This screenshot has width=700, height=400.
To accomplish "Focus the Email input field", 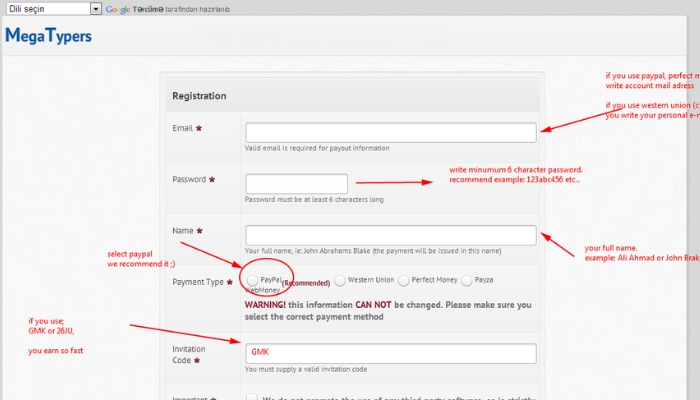I will (391, 133).
